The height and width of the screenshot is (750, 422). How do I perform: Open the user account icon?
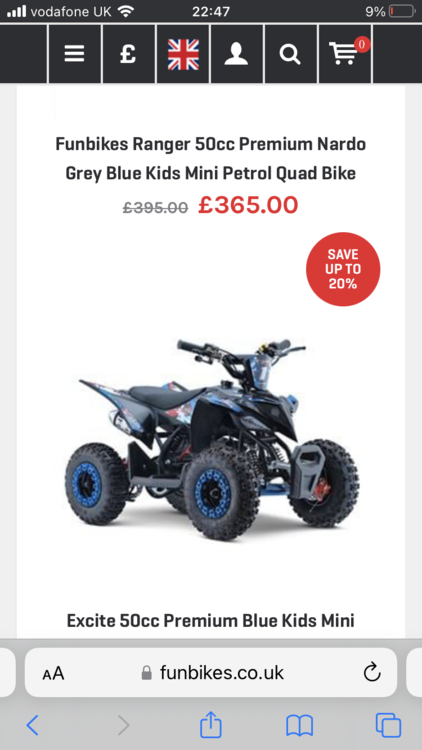(x=237, y=54)
